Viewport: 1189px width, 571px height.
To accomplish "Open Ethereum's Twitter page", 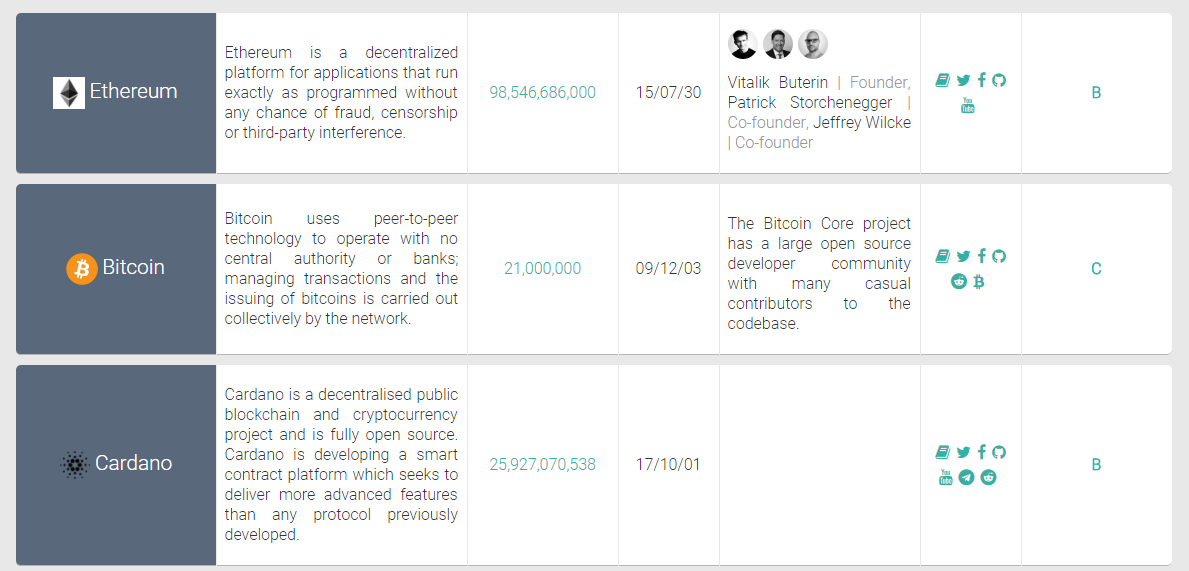I will click(963, 81).
